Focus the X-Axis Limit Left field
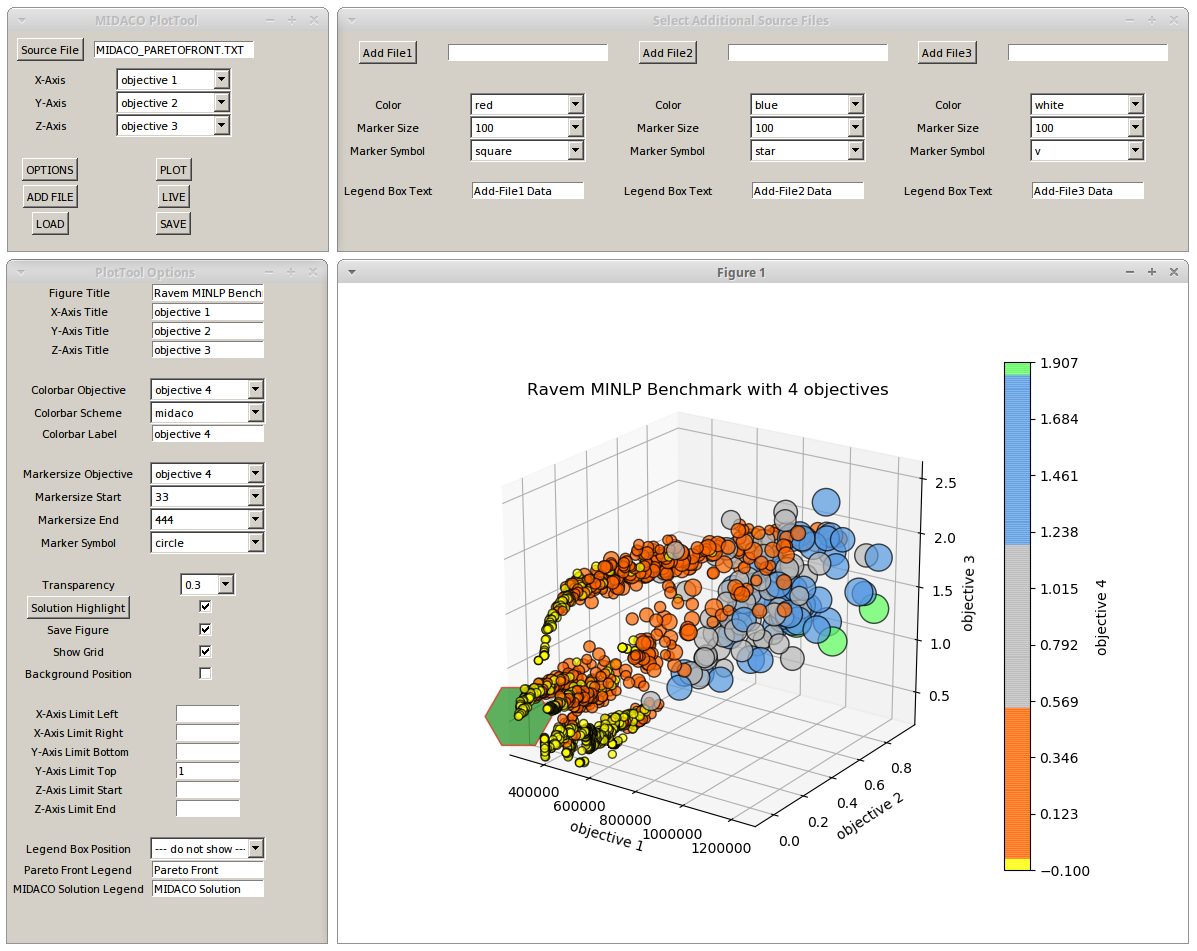1197x951 pixels. coord(208,714)
